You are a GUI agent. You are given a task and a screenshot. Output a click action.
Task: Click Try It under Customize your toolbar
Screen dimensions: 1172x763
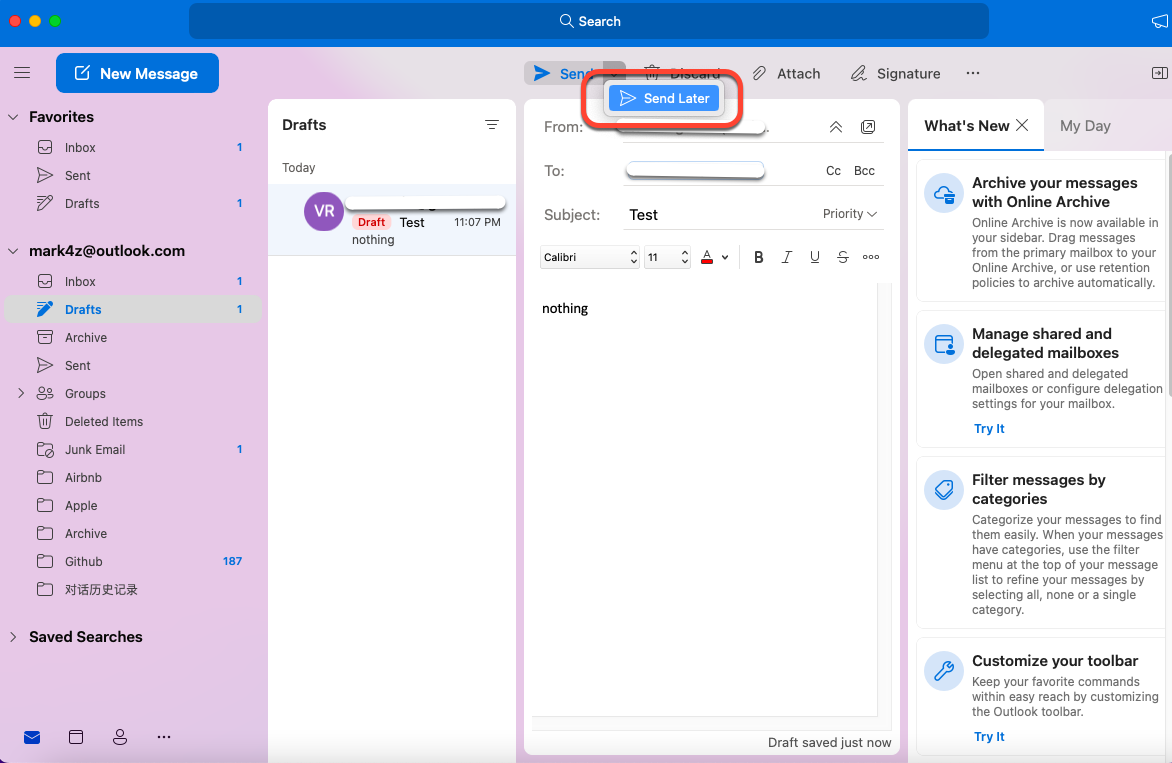[x=989, y=737]
